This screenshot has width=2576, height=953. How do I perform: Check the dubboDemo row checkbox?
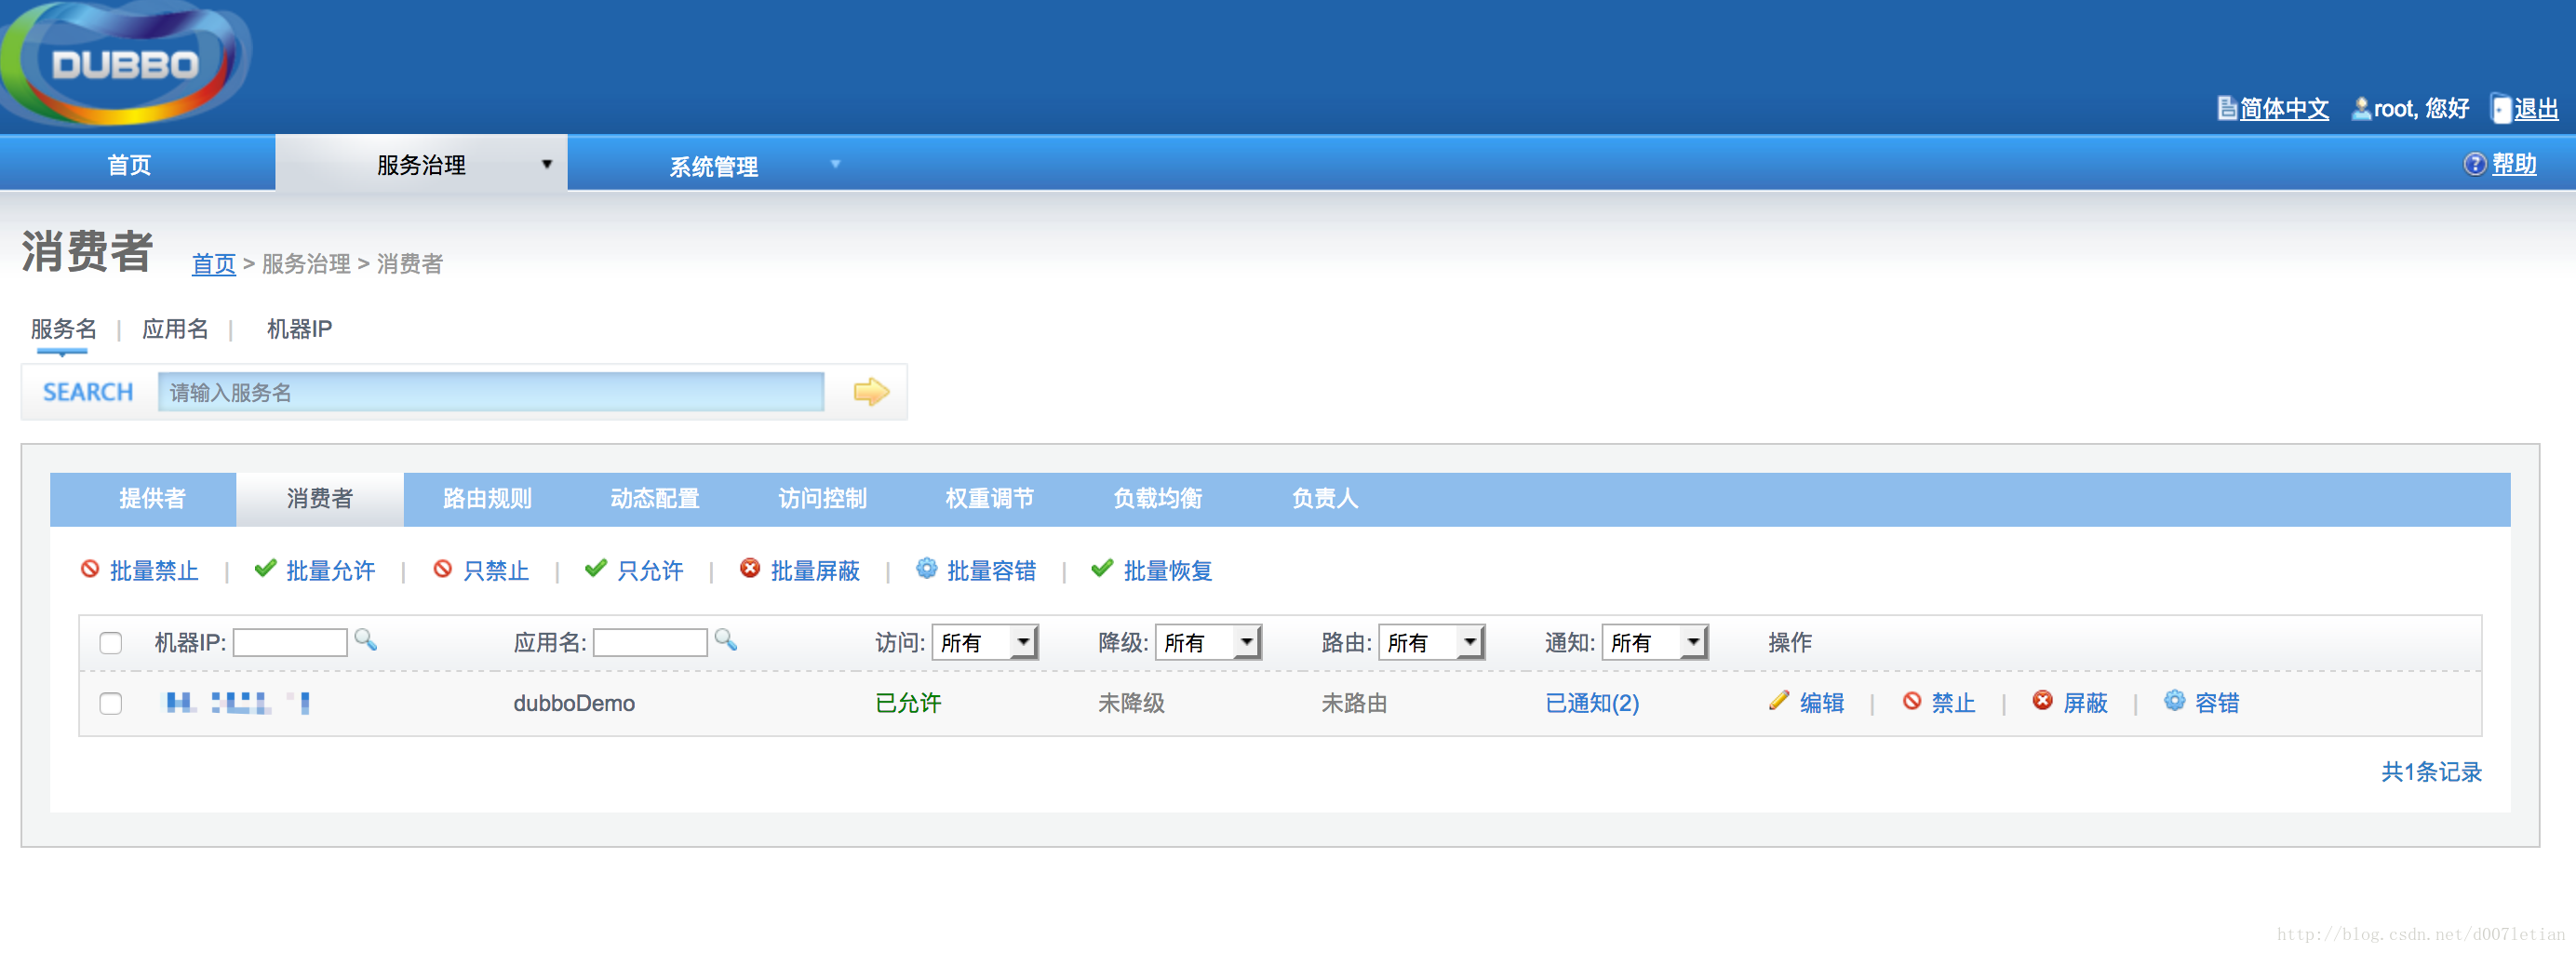[111, 704]
